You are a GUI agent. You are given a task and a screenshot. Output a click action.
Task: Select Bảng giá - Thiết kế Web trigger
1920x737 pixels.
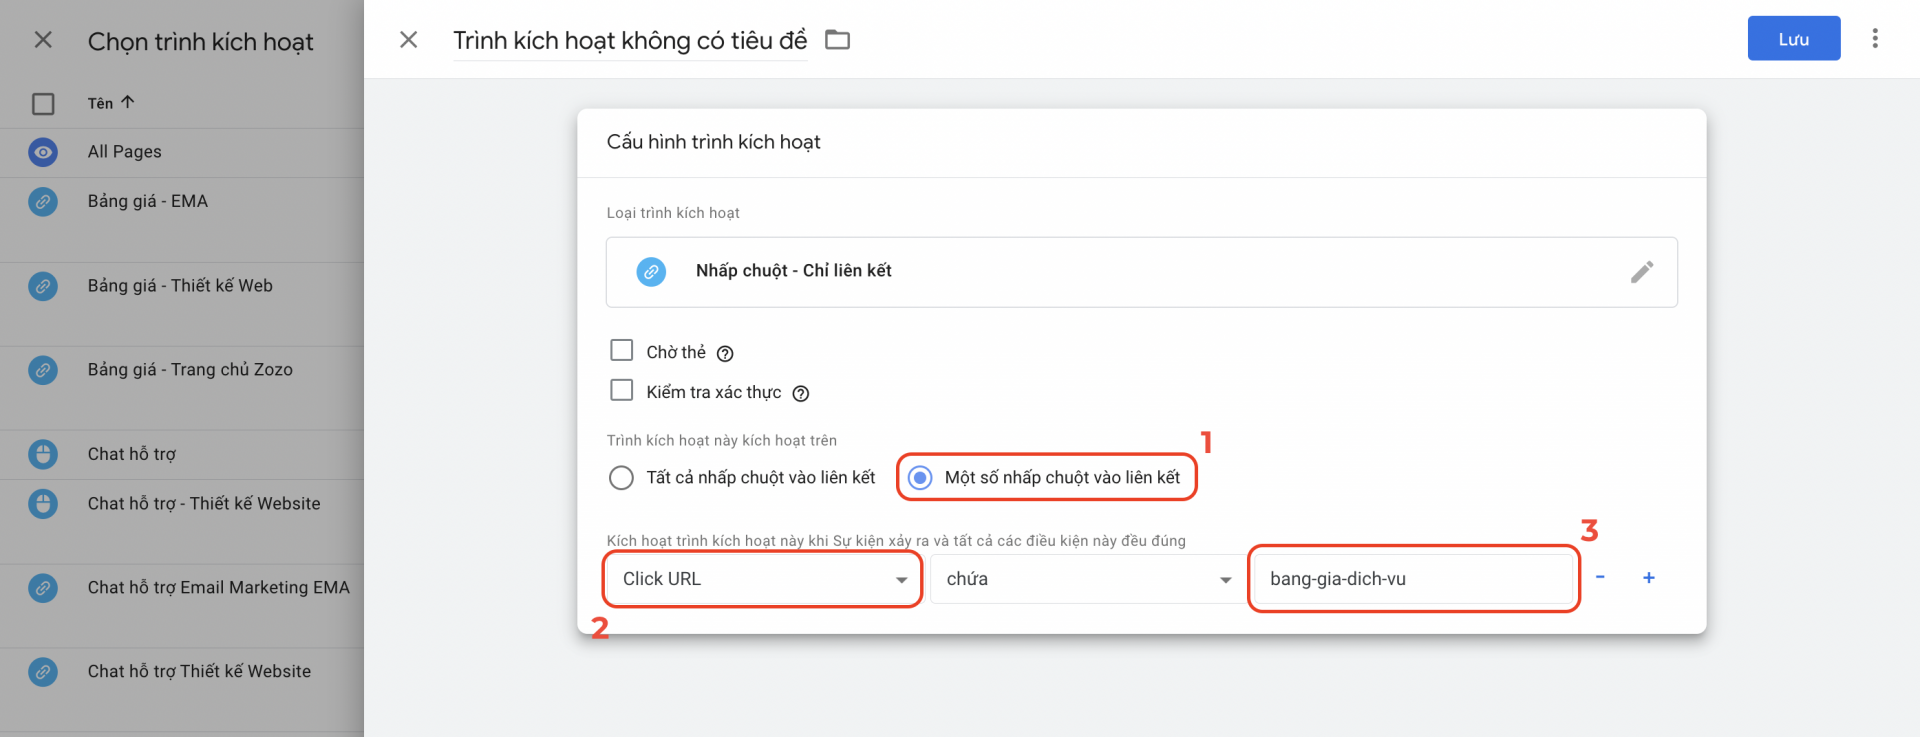(182, 286)
